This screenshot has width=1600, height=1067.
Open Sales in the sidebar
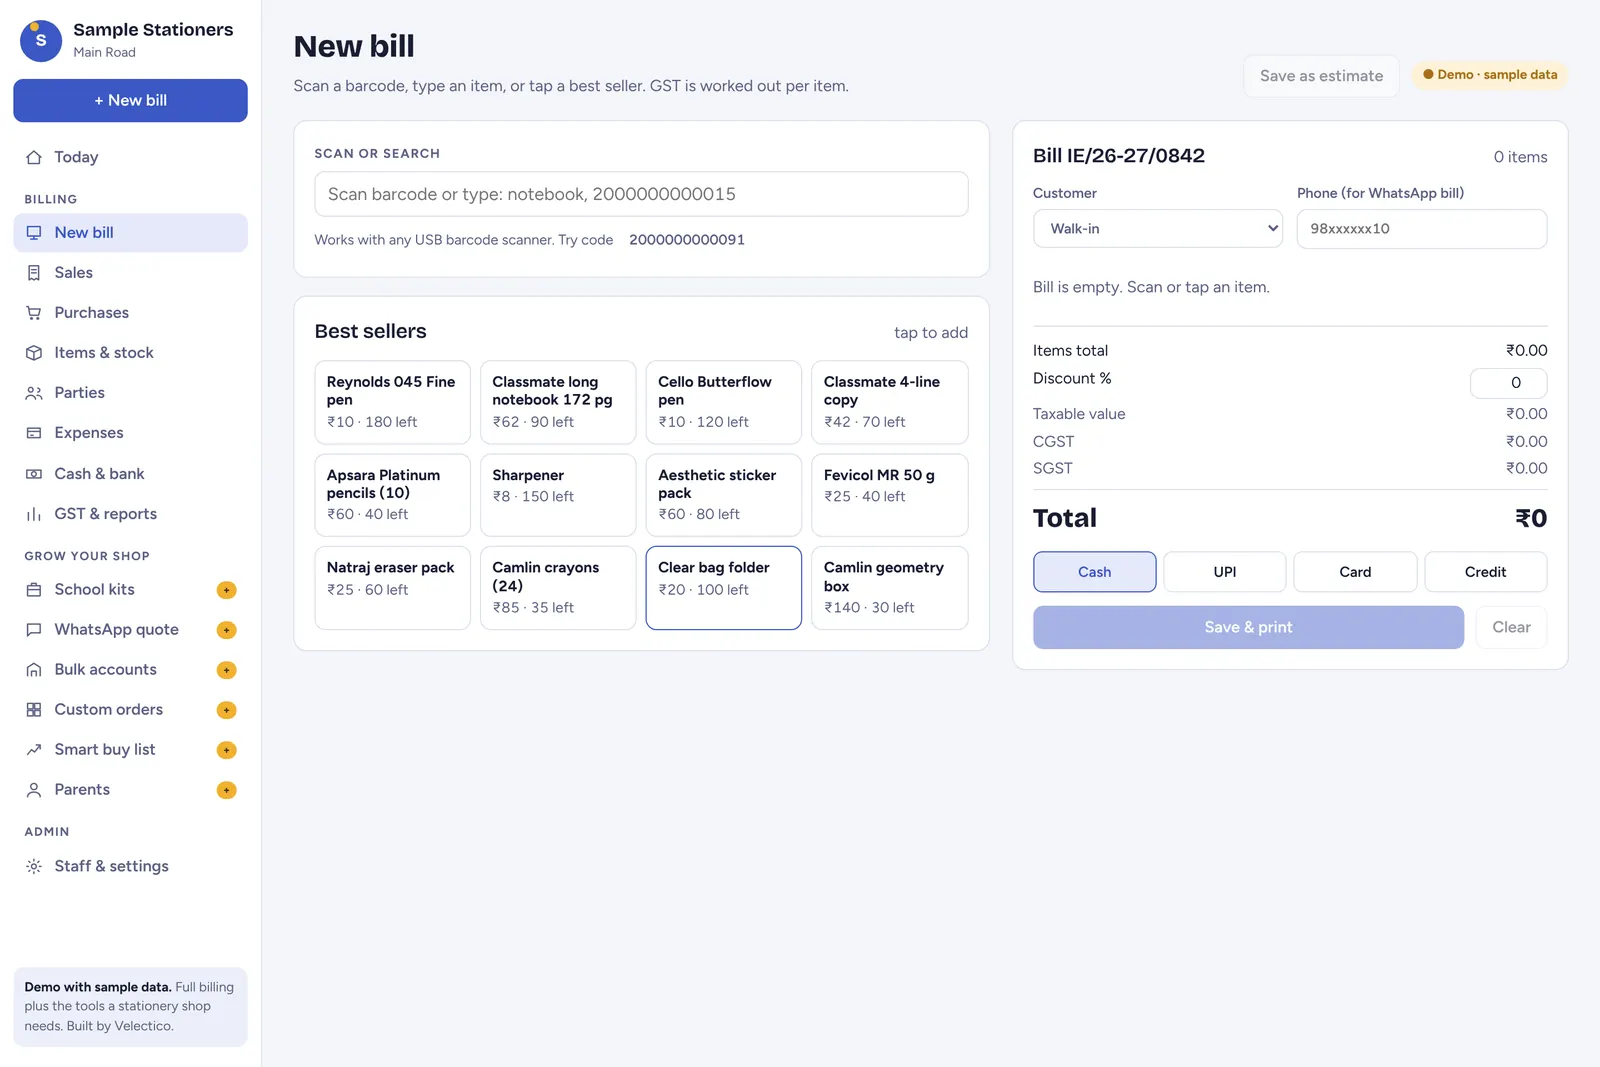(x=130, y=273)
